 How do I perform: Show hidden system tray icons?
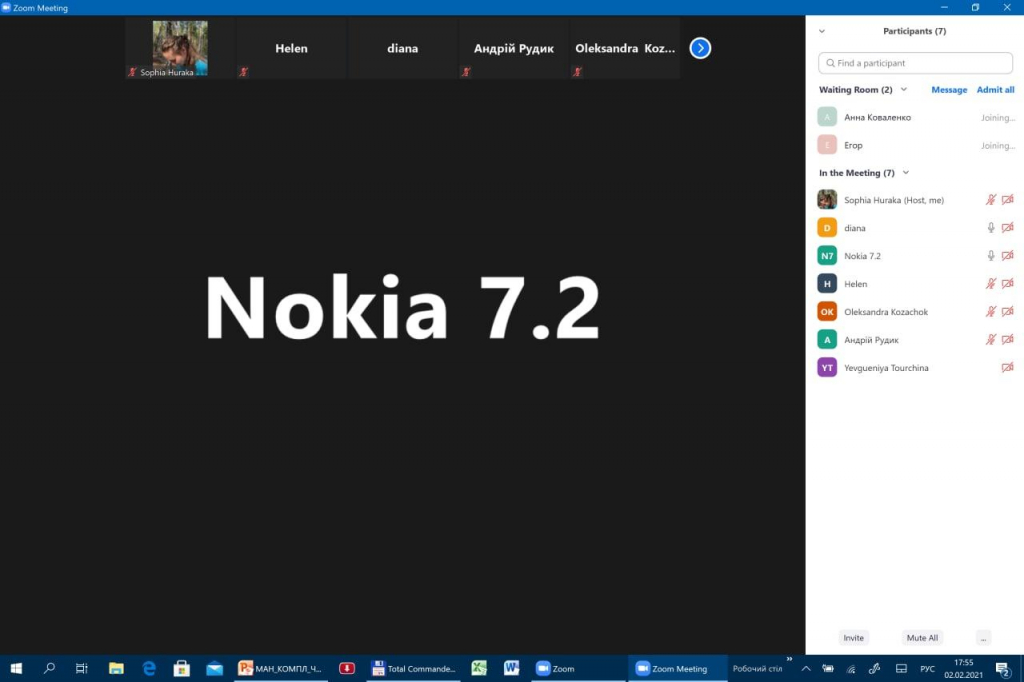pyautogui.click(x=806, y=668)
